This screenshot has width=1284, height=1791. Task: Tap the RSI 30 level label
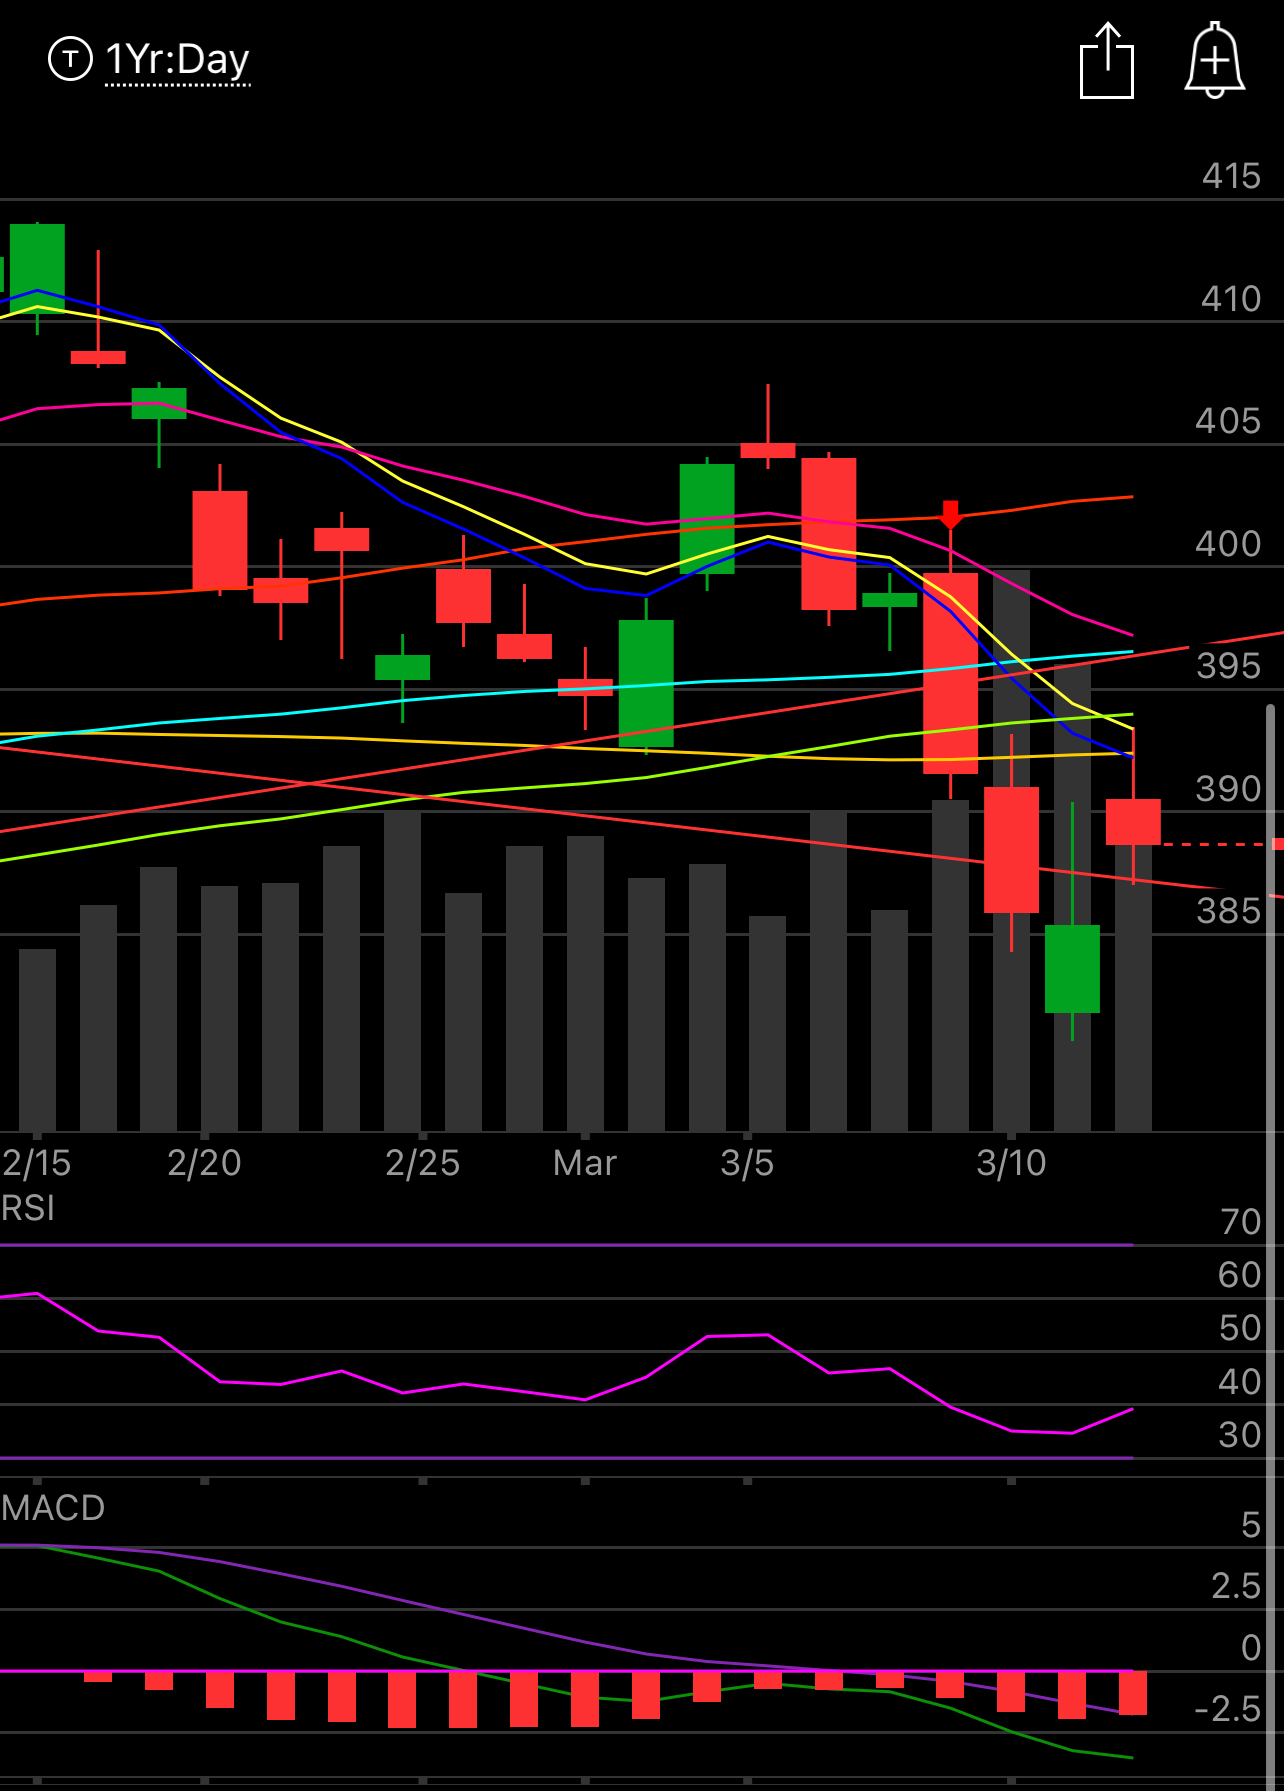tap(1241, 1435)
